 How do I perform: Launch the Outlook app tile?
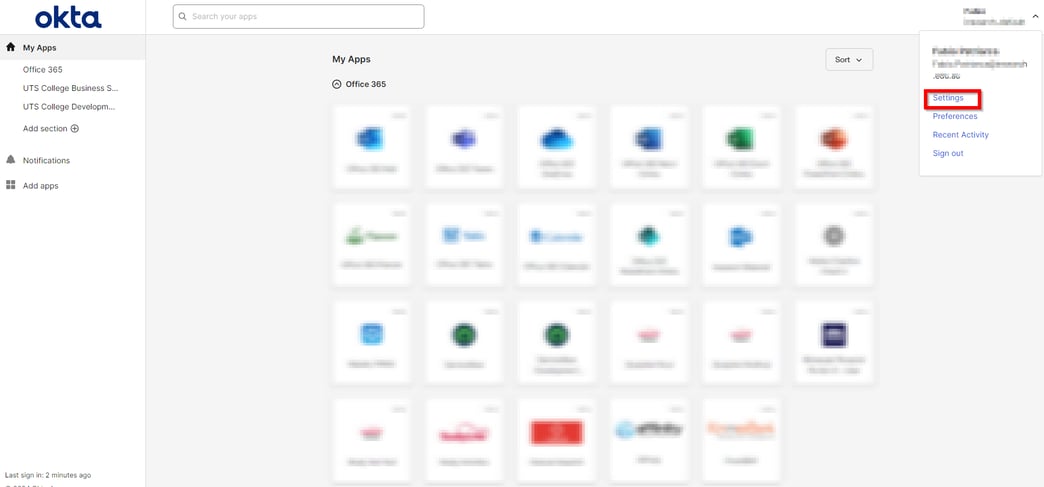point(371,146)
